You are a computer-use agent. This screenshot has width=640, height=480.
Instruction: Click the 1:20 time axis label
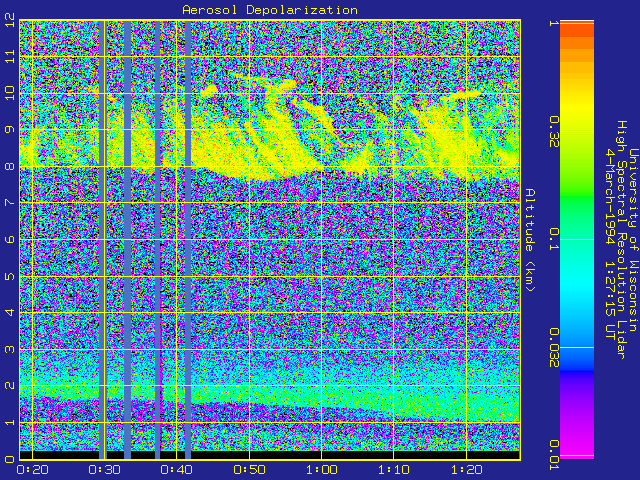466,470
